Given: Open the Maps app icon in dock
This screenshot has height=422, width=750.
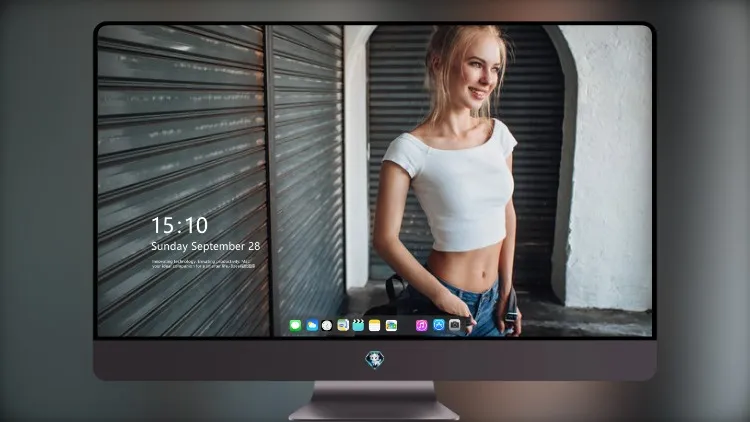Looking at the screenshot, I should coord(343,326).
